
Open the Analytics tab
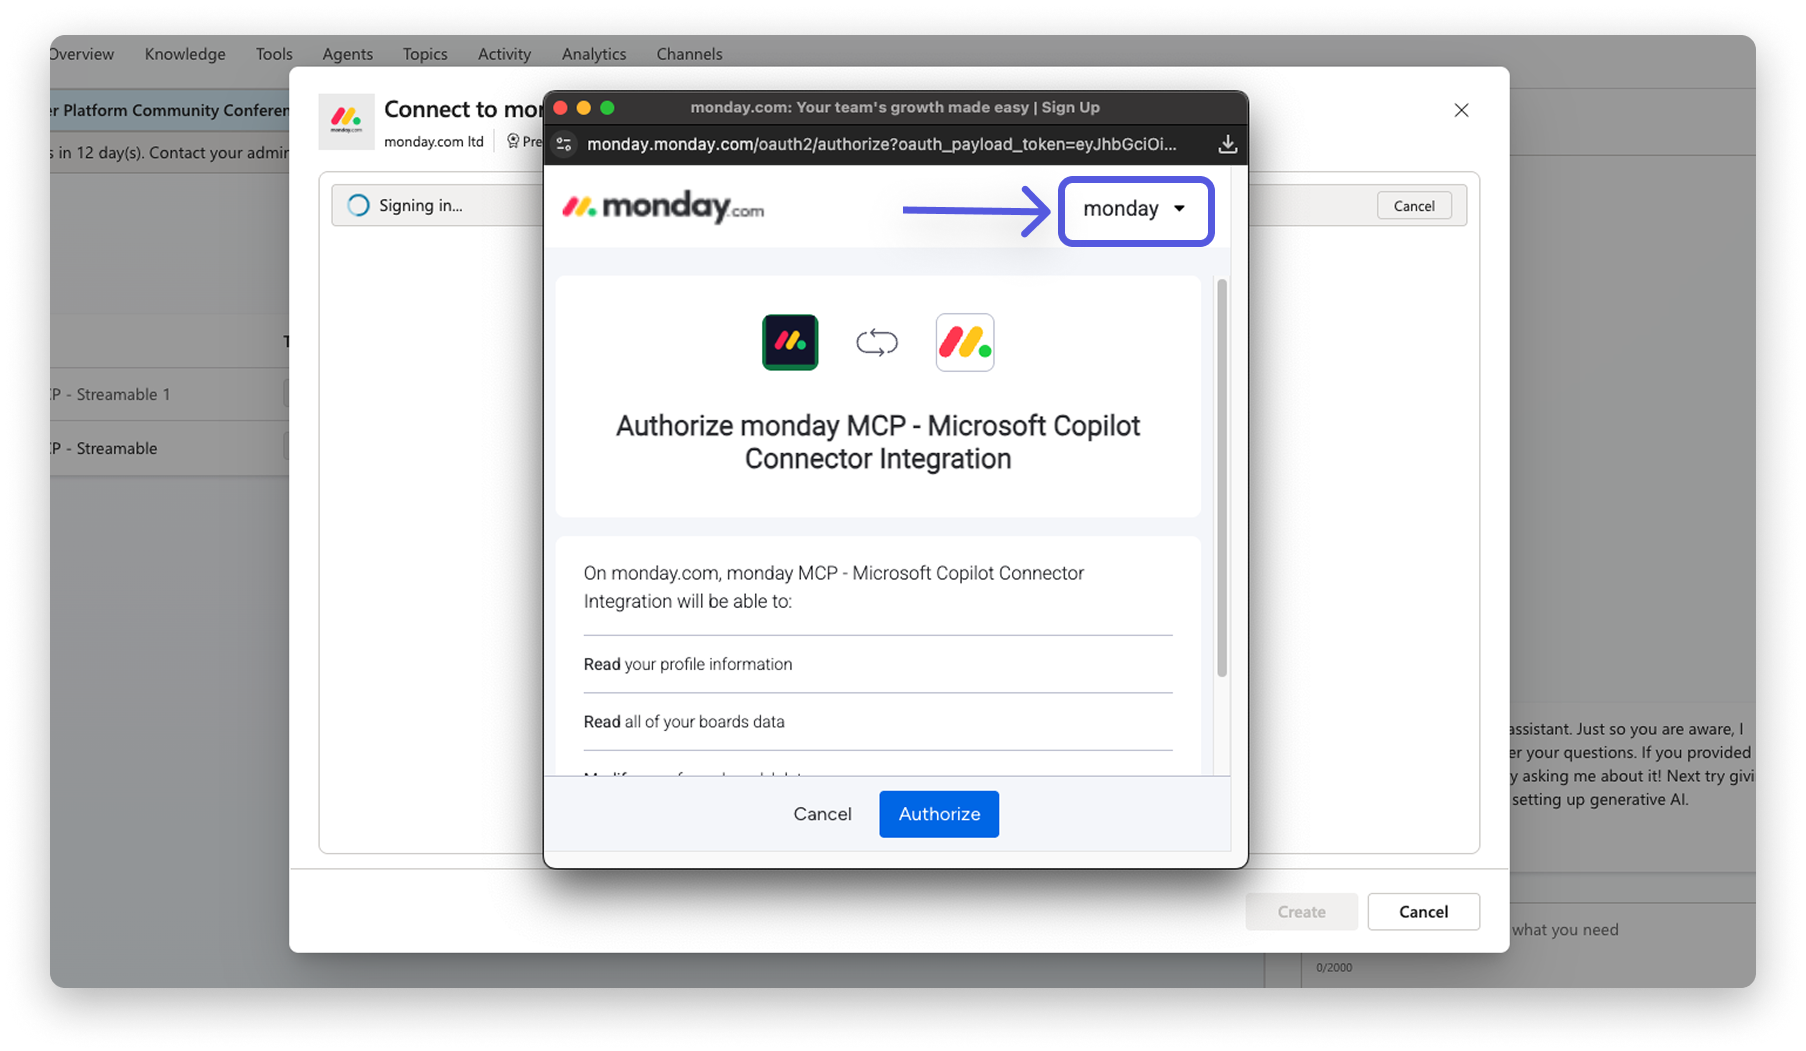[x=594, y=54]
